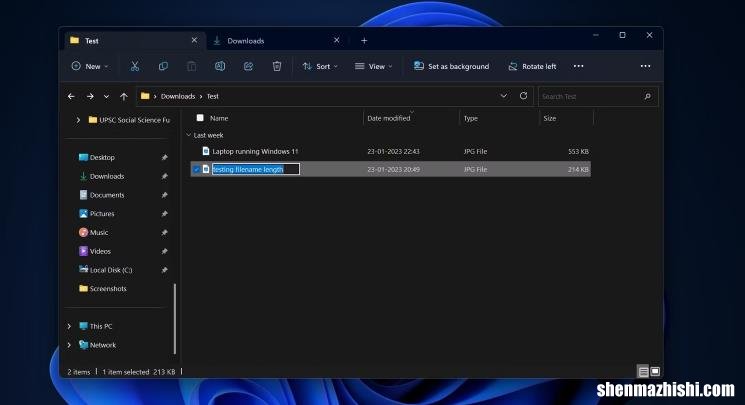Click the Rename icon in toolbar
The width and height of the screenshot is (745, 405).
tap(220, 66)
